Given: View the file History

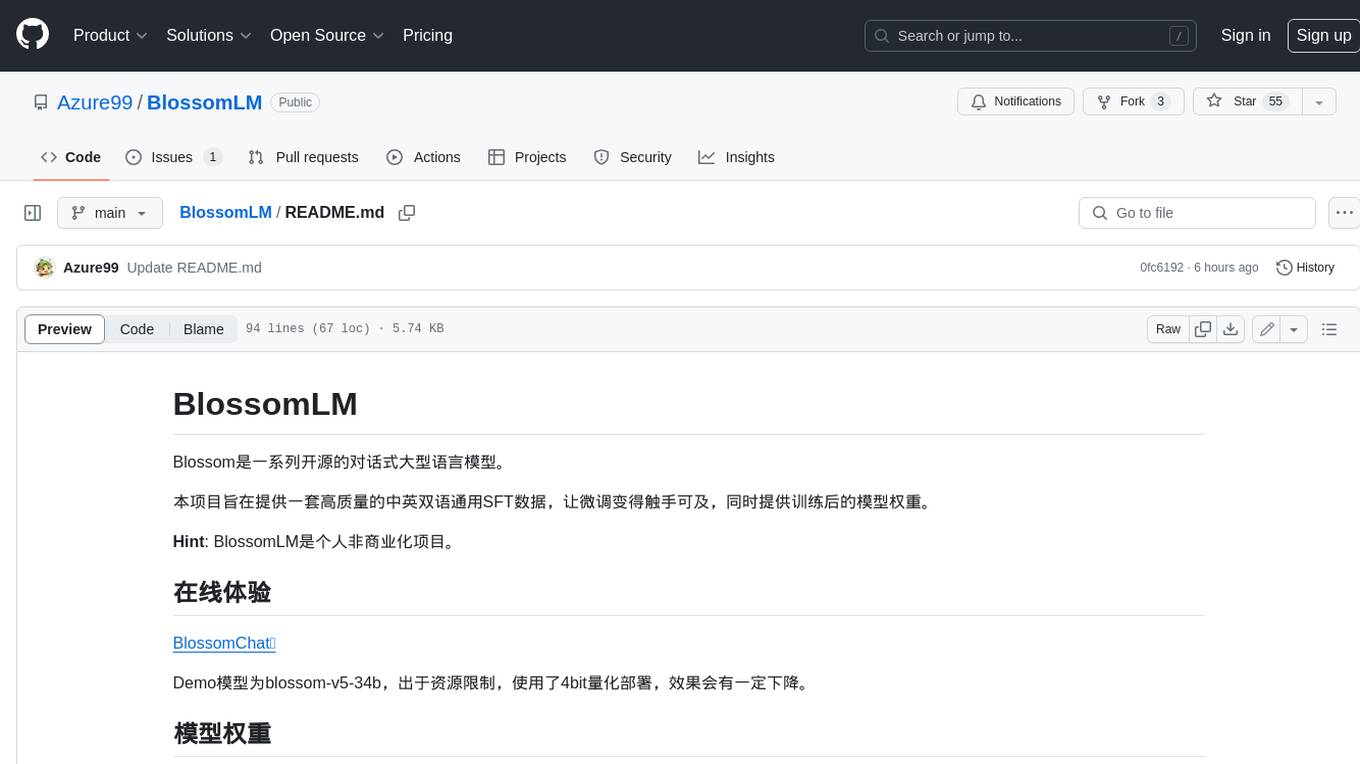Looking at the screenshot, I should (x=1305, y=268).
